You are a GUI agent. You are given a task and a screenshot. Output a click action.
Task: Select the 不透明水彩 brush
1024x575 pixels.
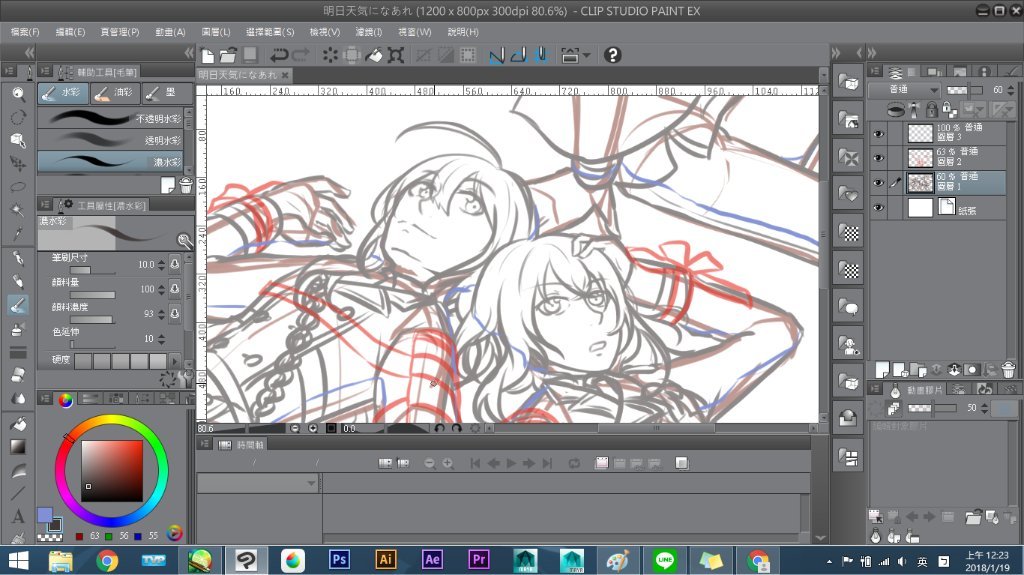[x=110, y=118]
